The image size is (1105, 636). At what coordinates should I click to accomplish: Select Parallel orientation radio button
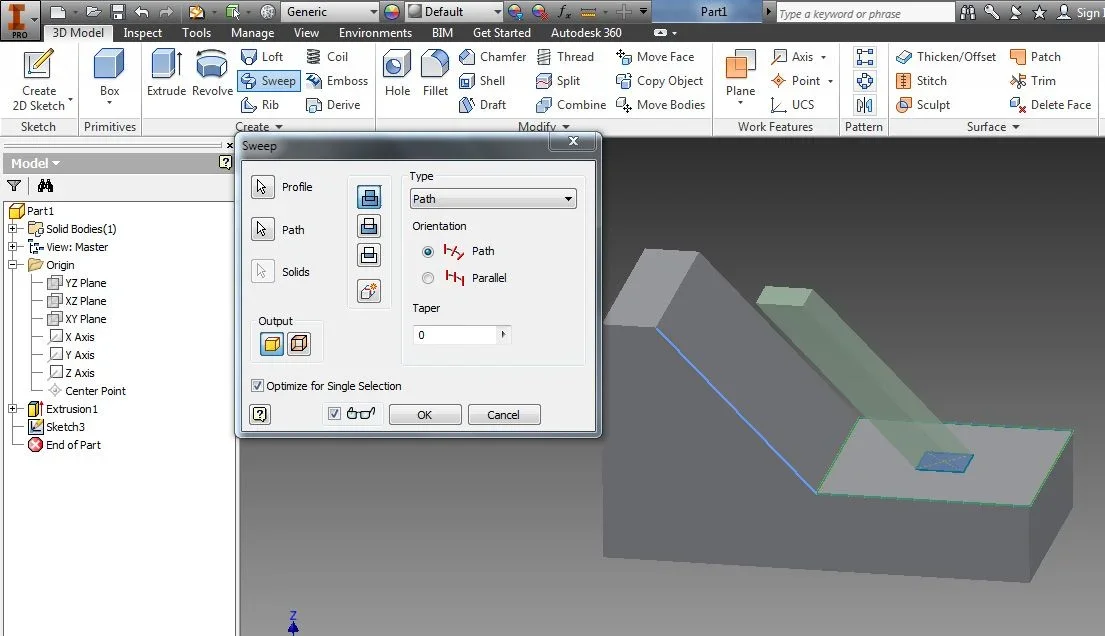[428, 278]
